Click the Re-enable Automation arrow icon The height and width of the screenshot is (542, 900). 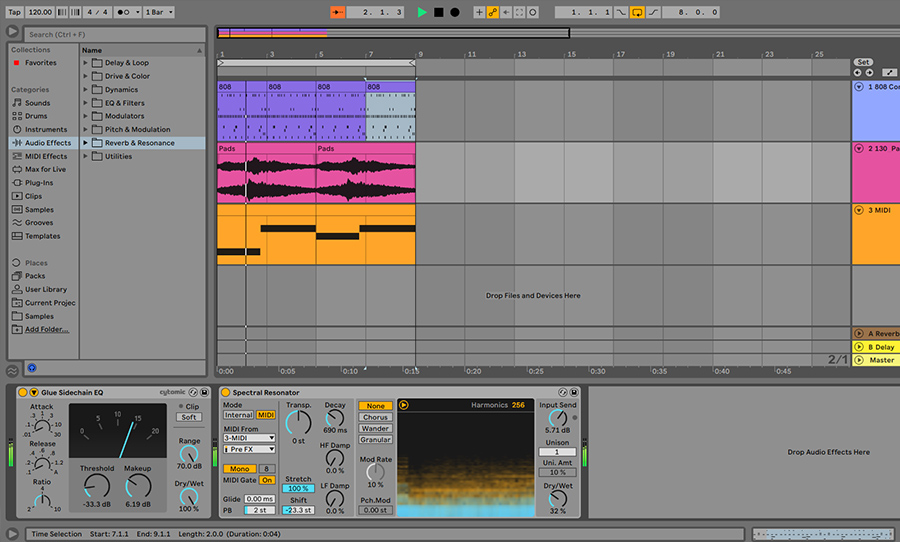pyautogui.click(x=506, y=12)
